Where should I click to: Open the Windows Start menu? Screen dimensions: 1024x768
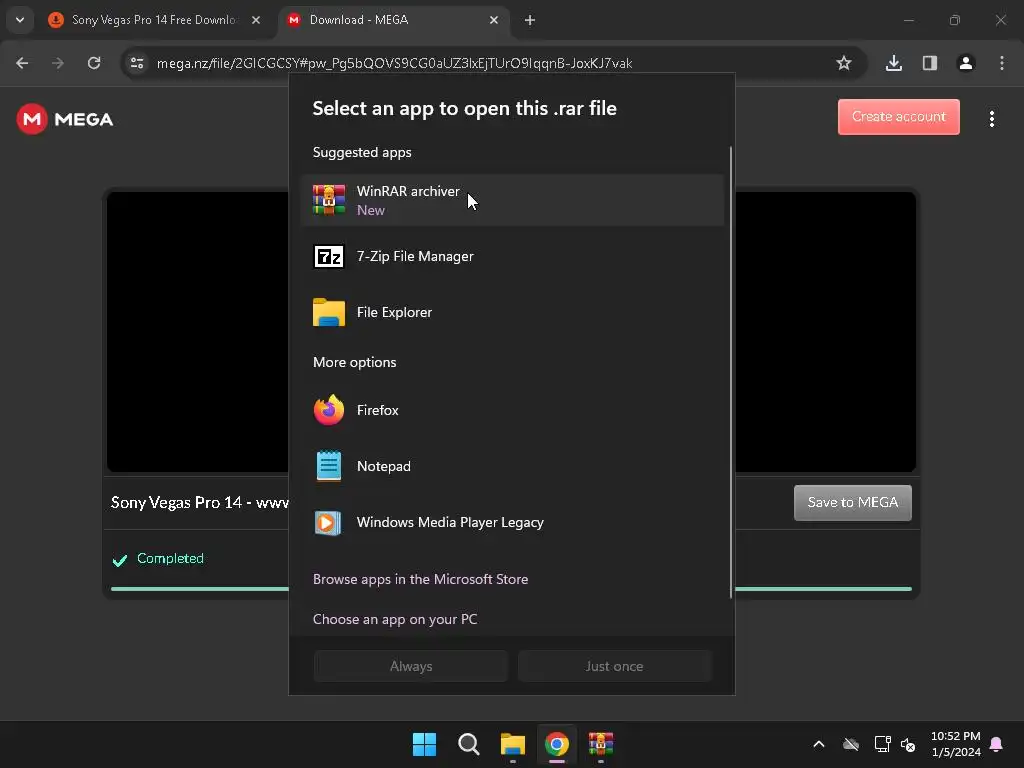pos(424,744)
